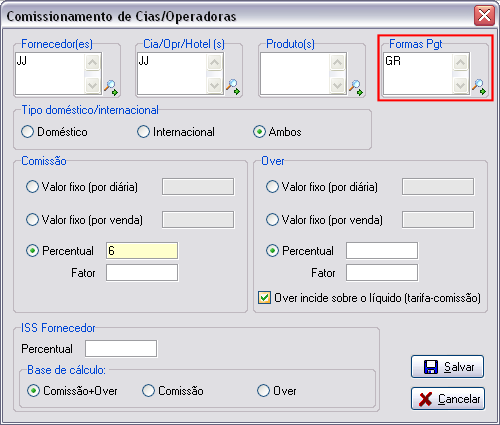Click the Cancelar button with red X
This screenshot has height=425, width=500.
(447, 399)
